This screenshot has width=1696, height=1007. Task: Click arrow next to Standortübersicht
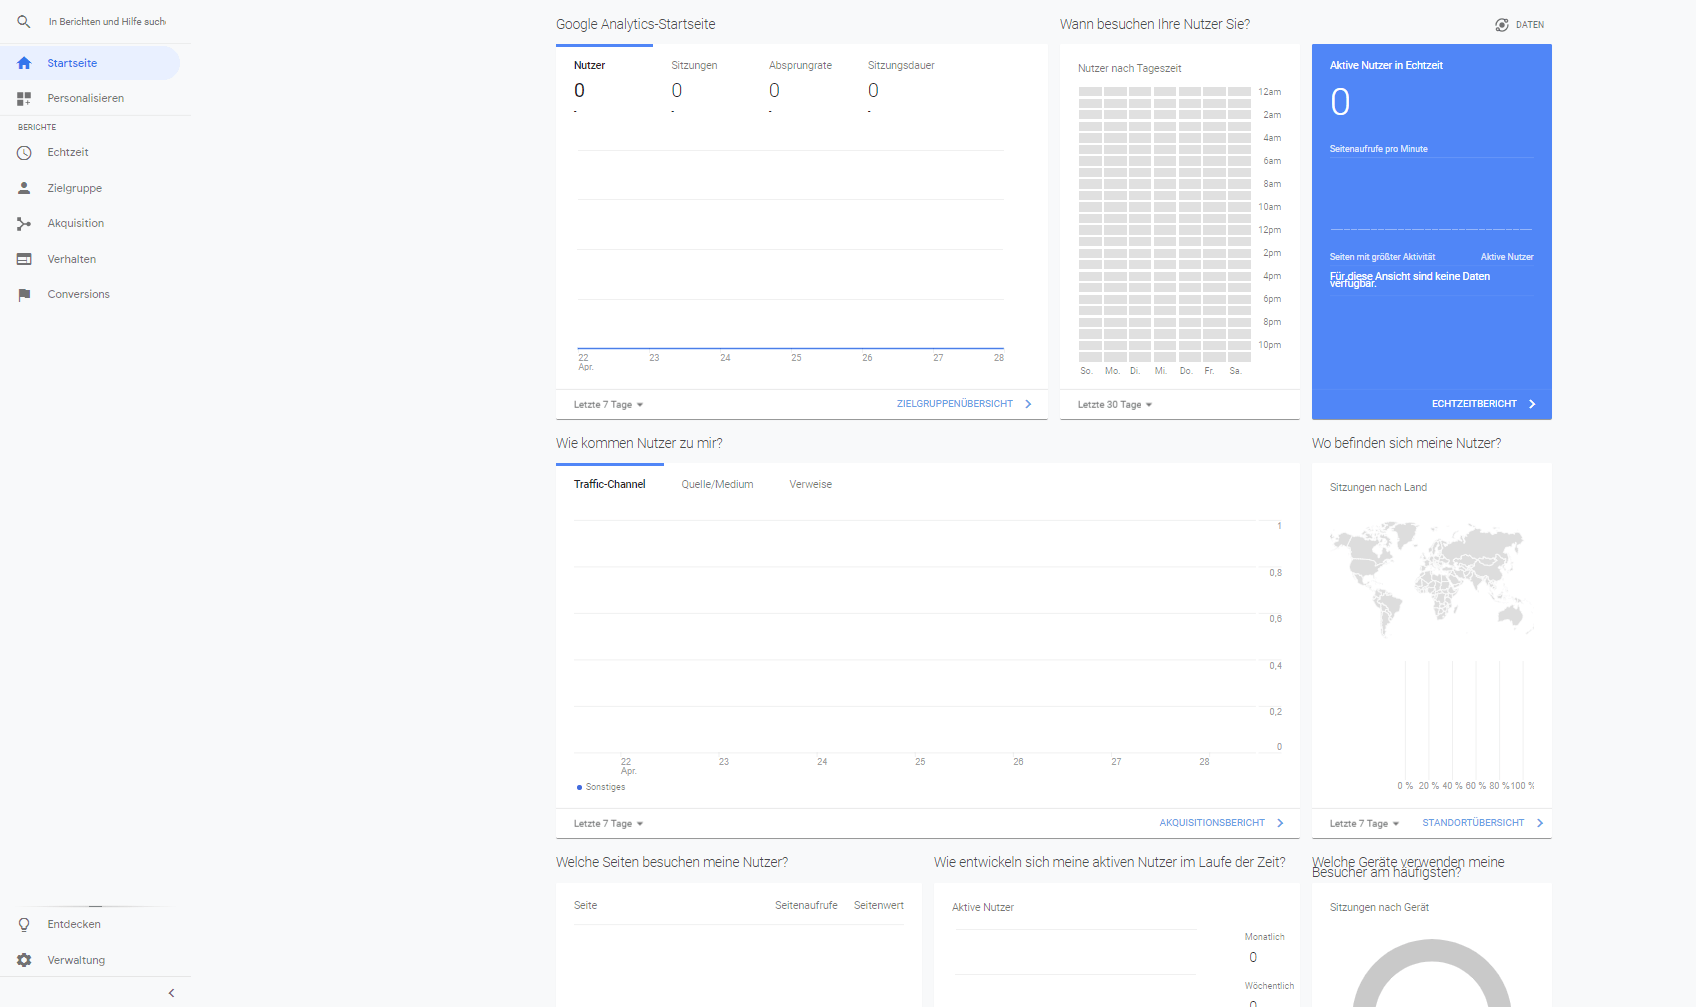pos(1540,823)
